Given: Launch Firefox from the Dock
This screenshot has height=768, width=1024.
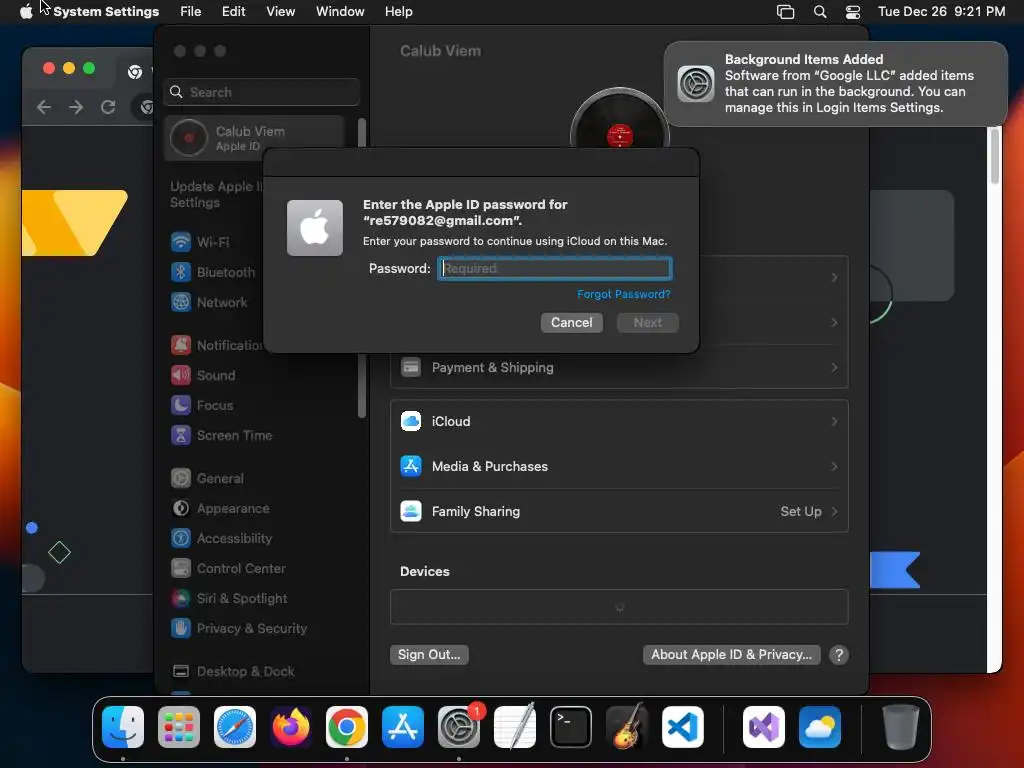Looking at the screenshot, I should [291, 727].
